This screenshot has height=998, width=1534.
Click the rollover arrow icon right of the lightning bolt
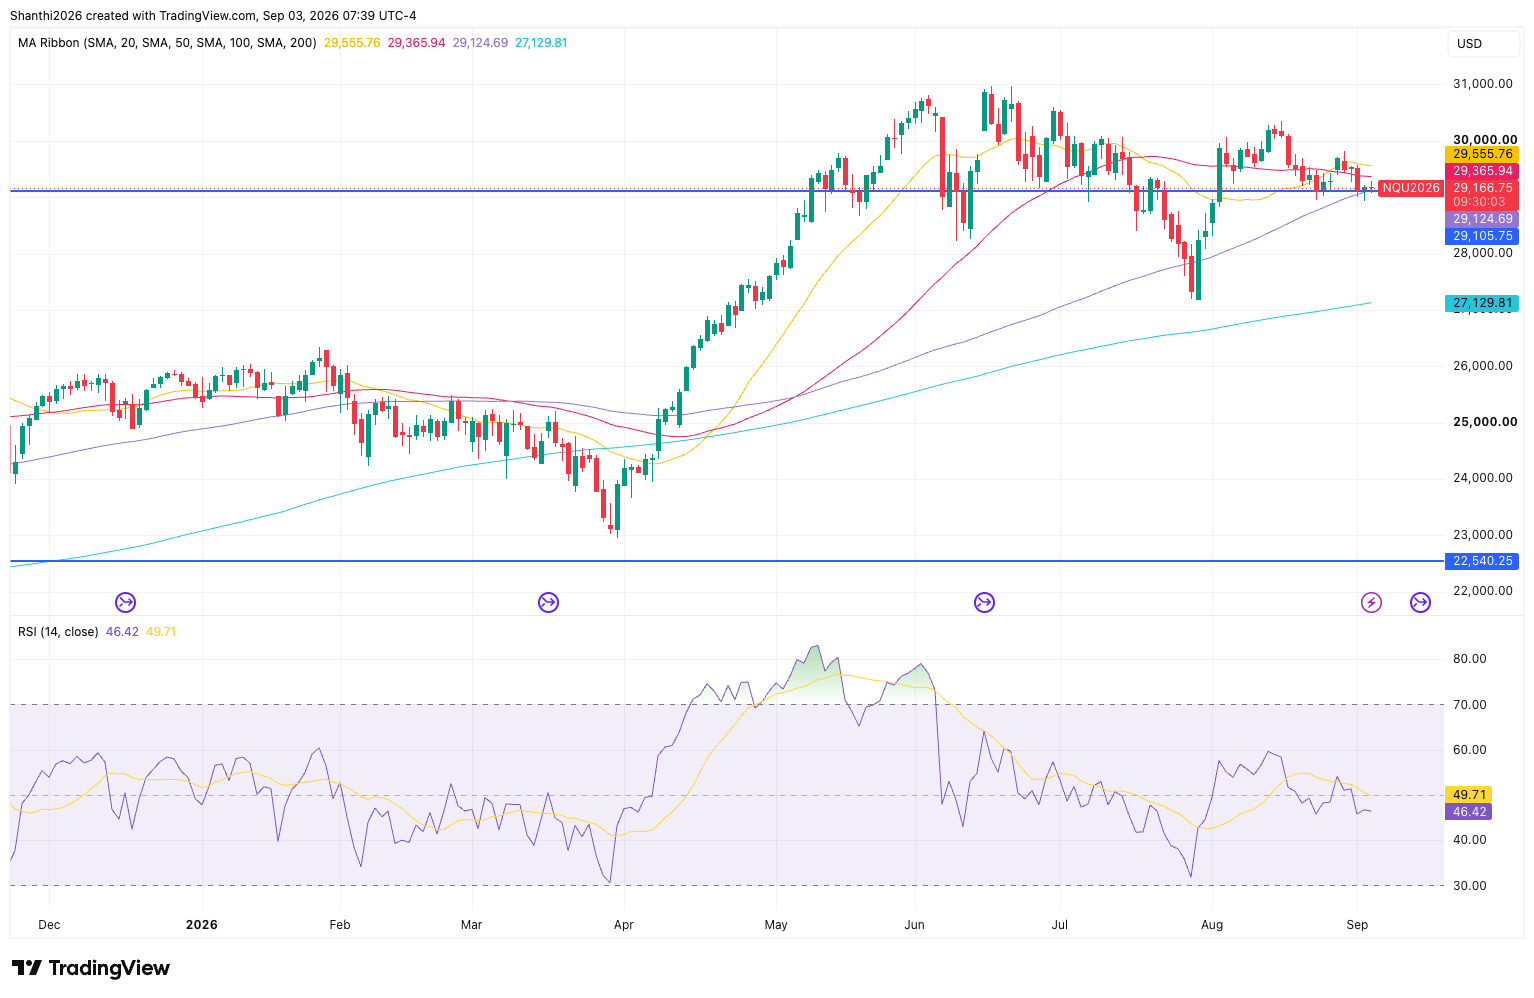(1420, 602)
